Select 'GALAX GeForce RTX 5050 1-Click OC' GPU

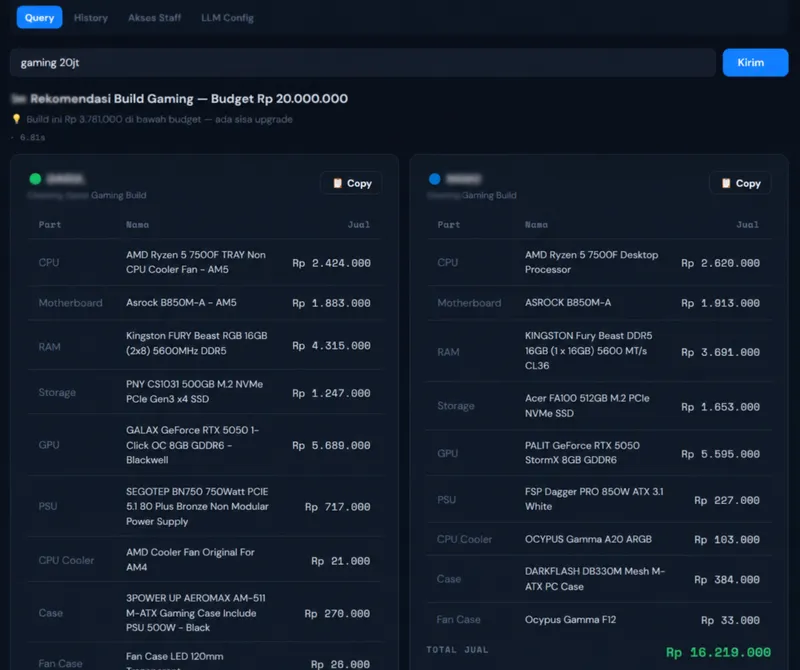coord(192,445)
